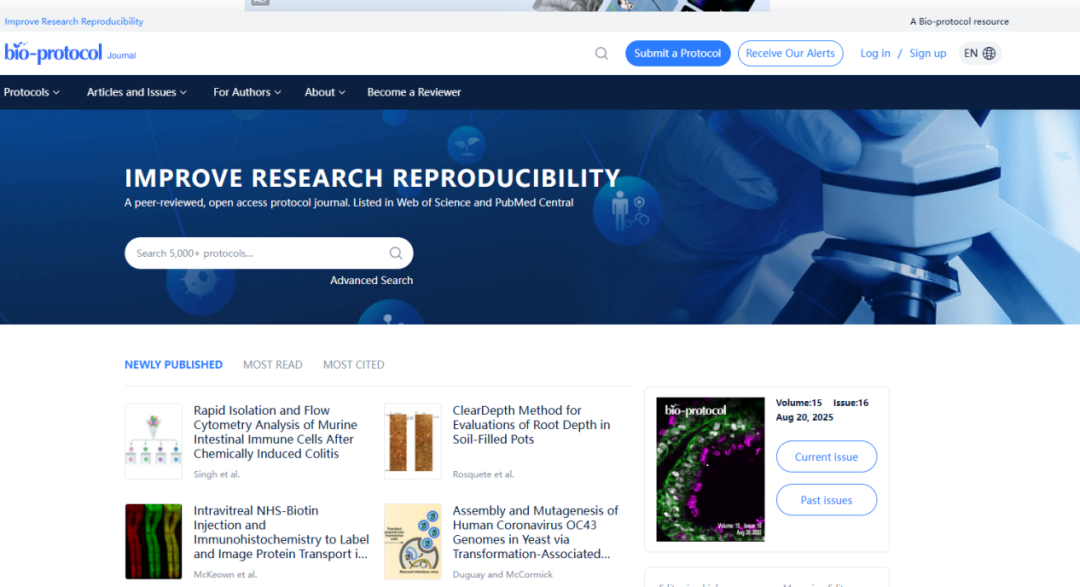Click the globe language icon
Image resolution: width=1080 pixels, height=587 pixels.
coord(989,54)
